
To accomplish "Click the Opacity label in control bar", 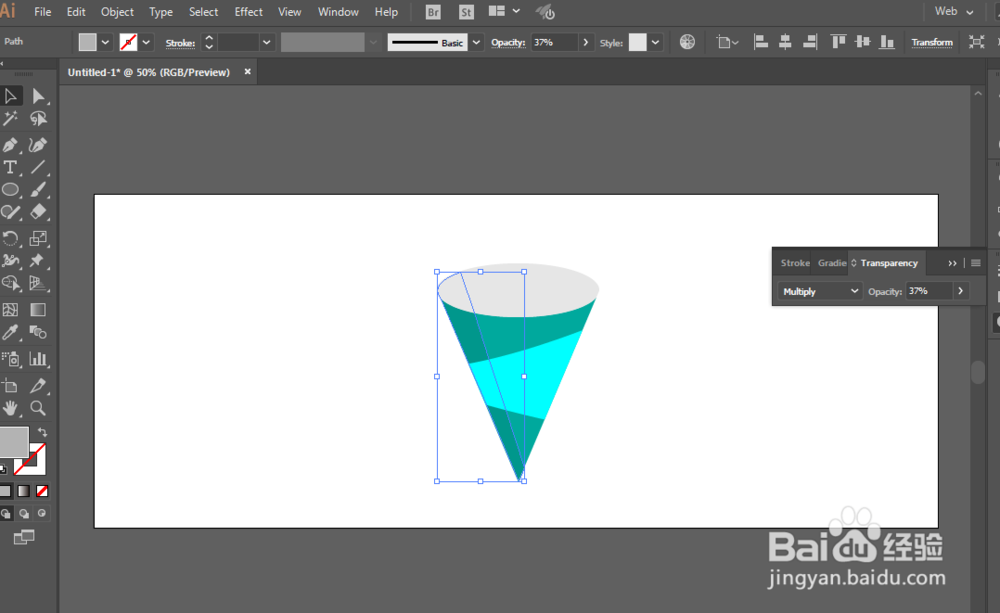I will (x=508, y=43).
